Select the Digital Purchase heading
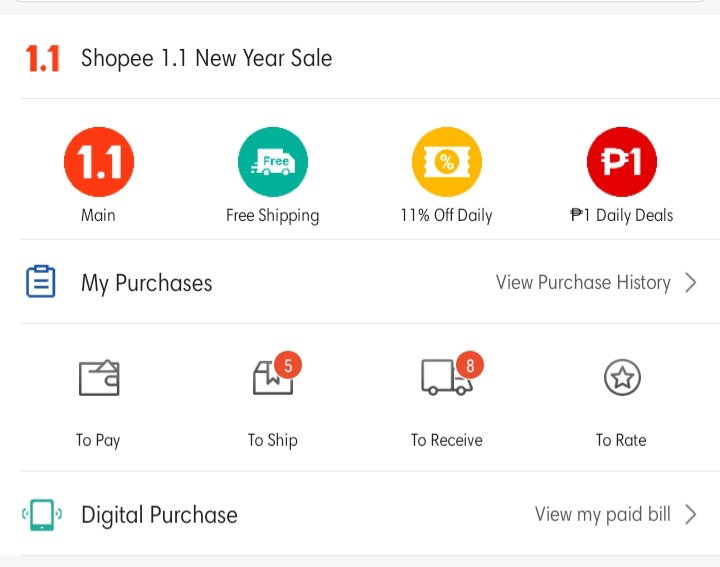 point(159,515)
